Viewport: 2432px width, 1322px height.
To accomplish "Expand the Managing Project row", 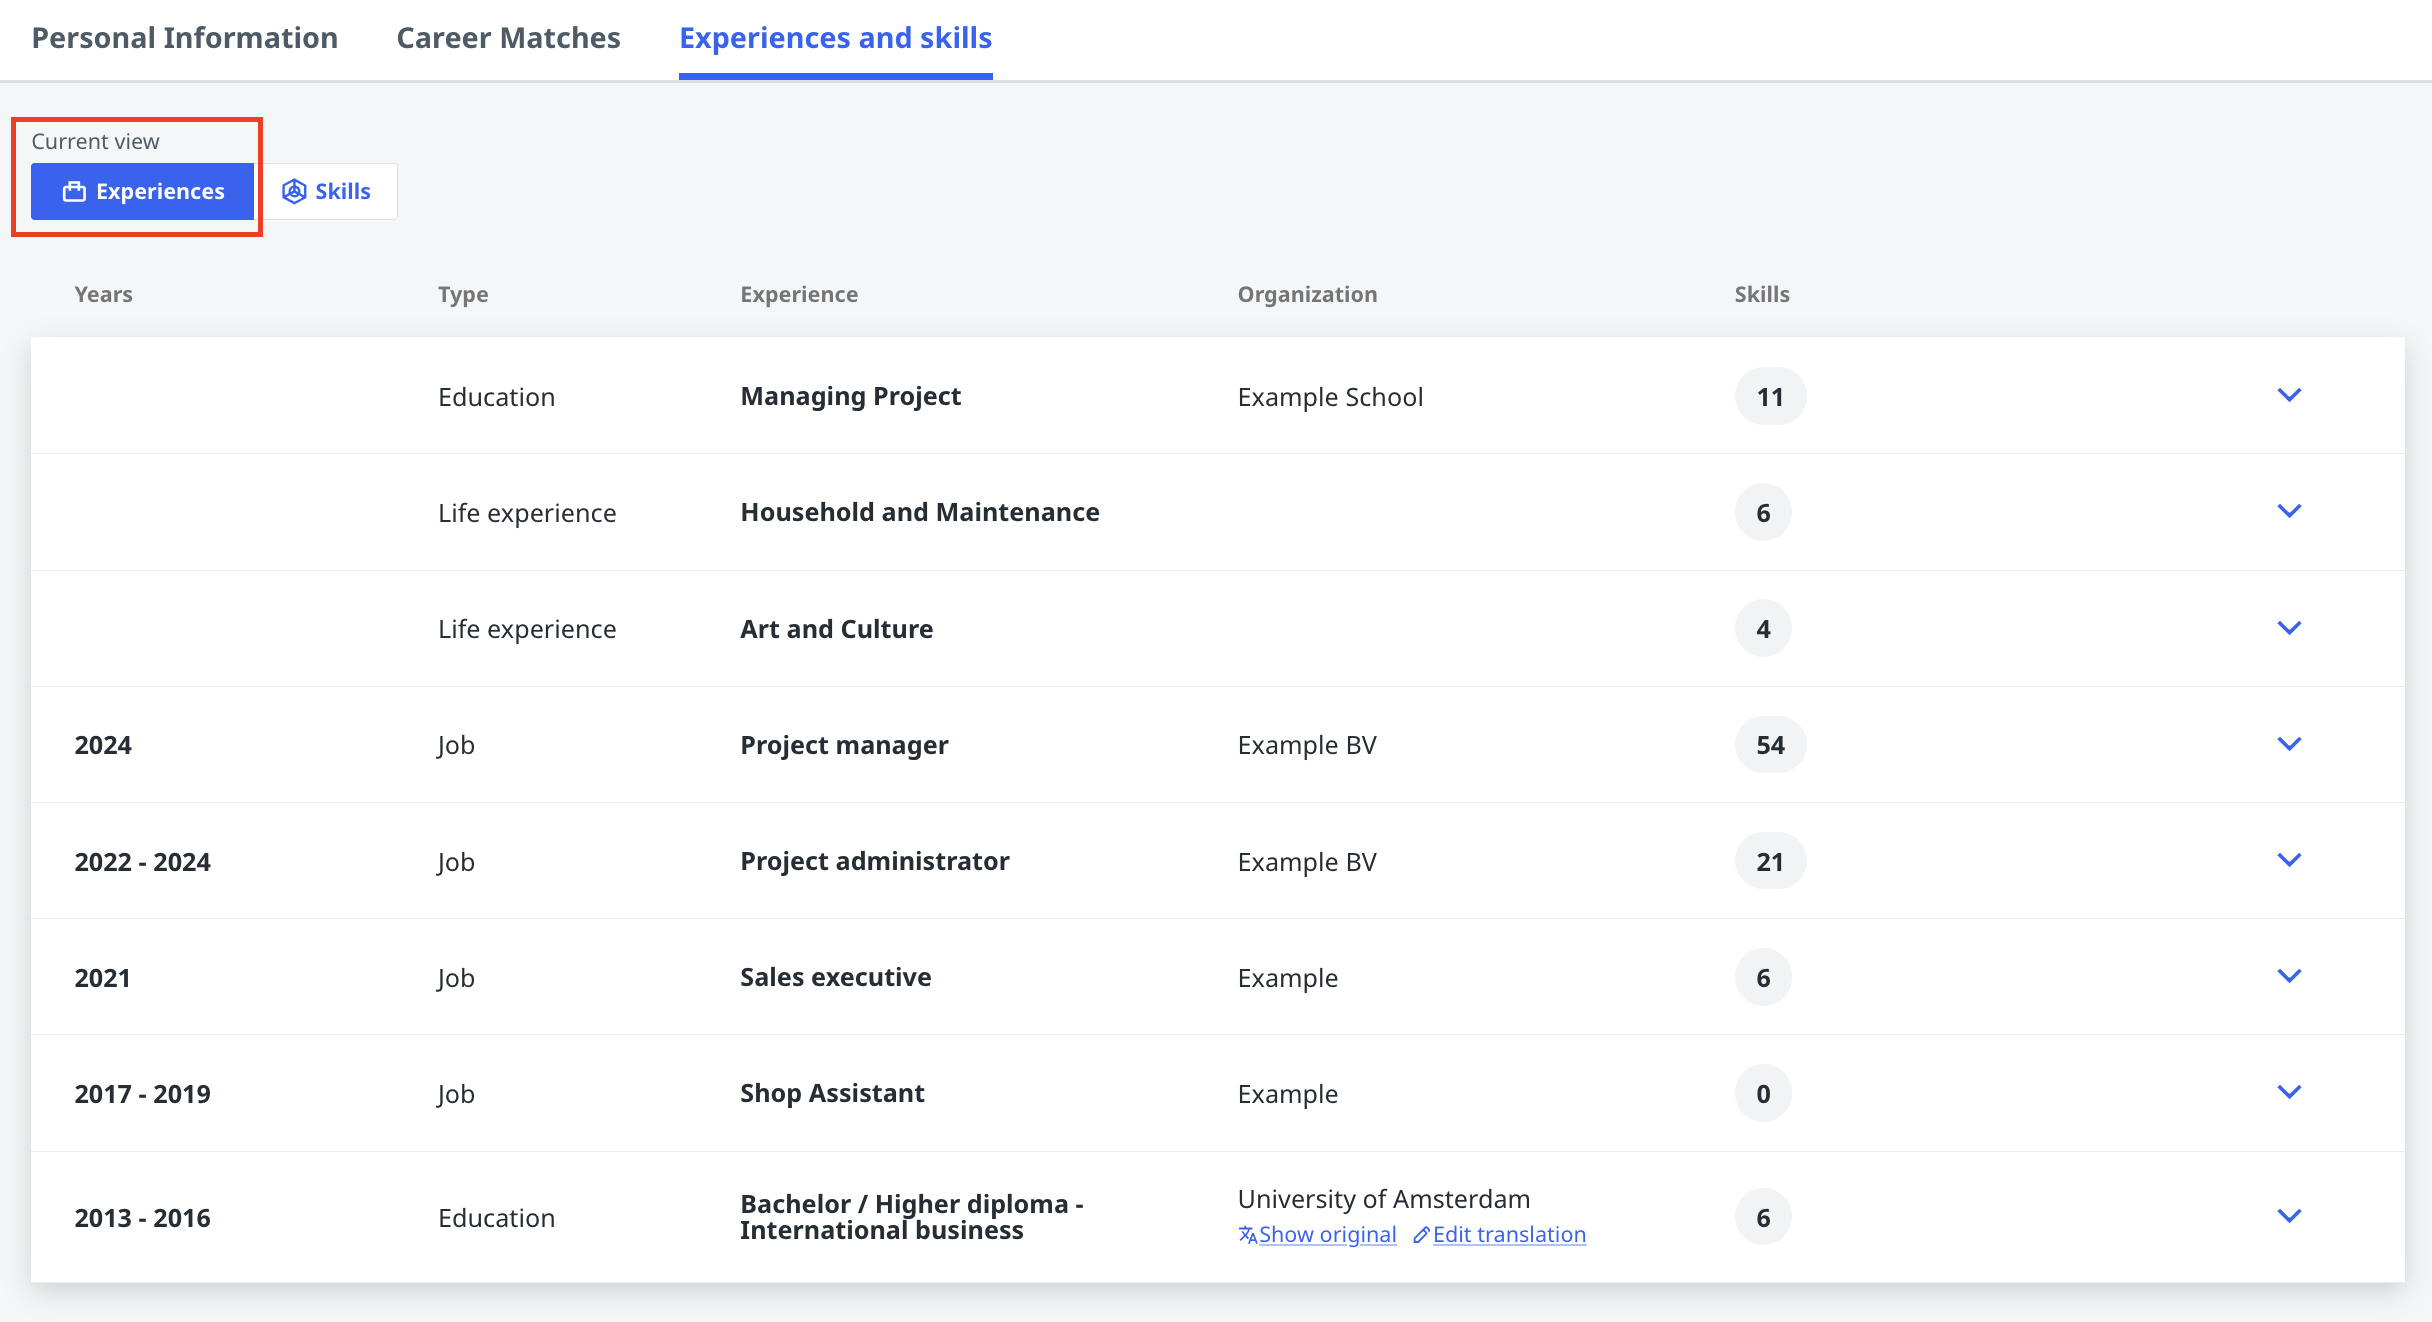I will click(x=2289, y=395).
